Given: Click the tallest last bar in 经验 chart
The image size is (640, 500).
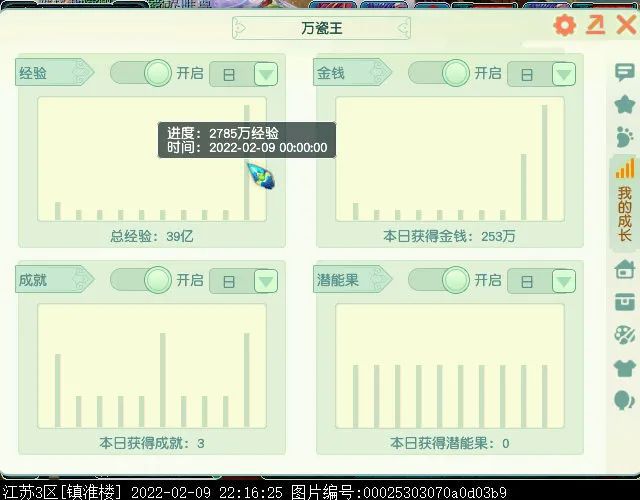Looking at the screenshot, I should click(x=247, y=162).
